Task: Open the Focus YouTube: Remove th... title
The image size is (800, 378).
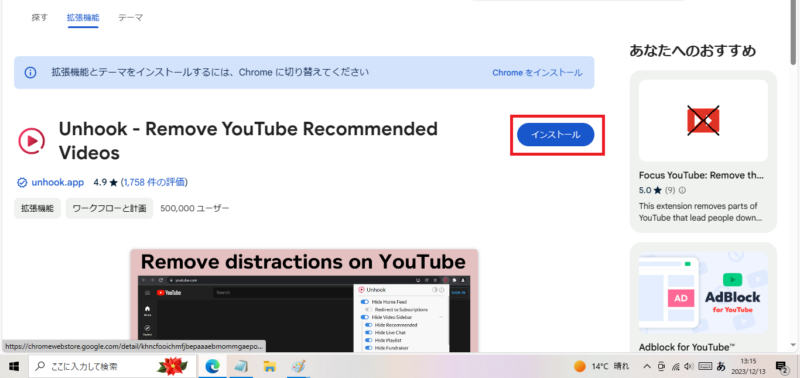Action: [701, 175]
